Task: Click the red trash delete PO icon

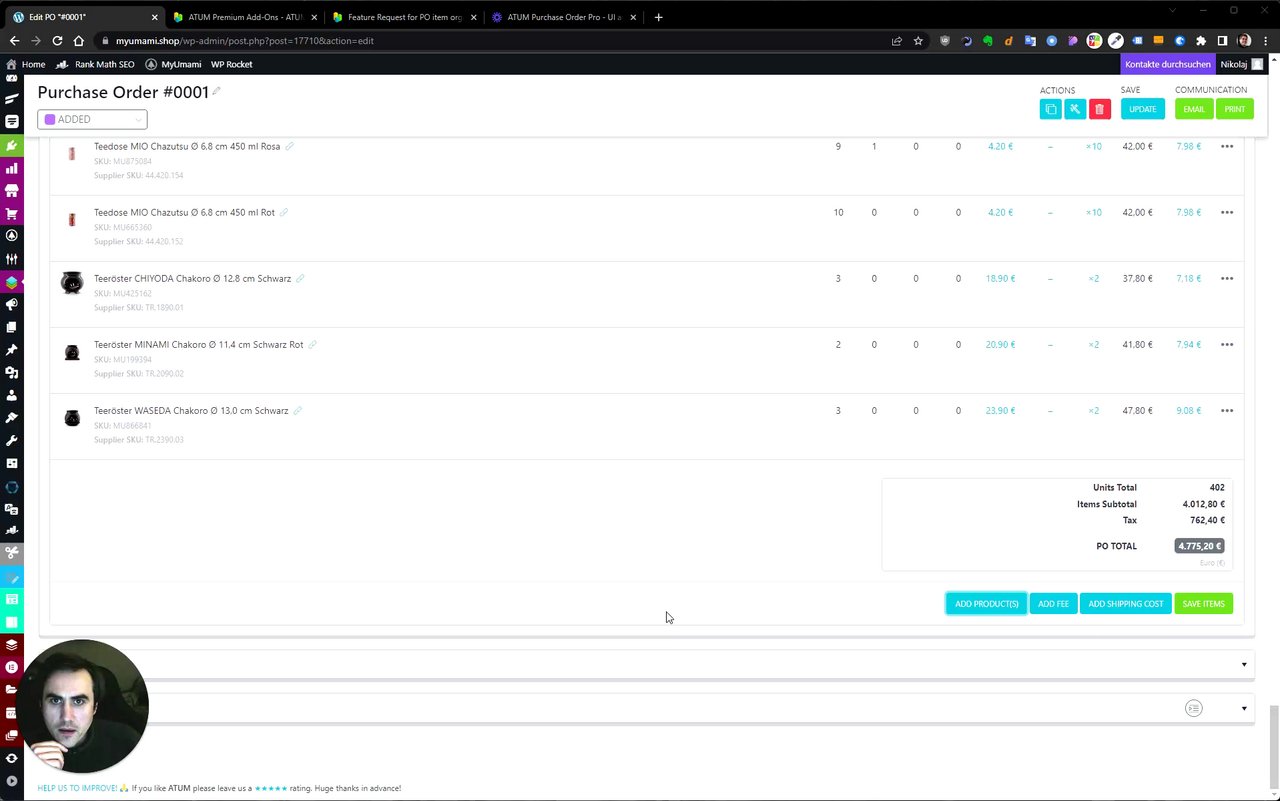Action: coord(1099,109)
